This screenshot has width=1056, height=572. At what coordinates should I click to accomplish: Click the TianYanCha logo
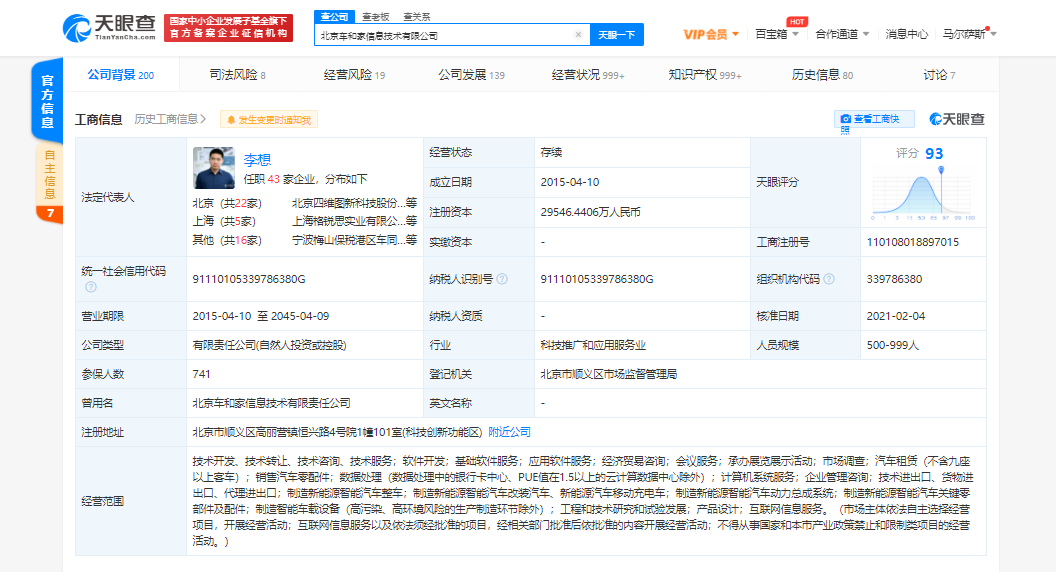coord(109,28)
